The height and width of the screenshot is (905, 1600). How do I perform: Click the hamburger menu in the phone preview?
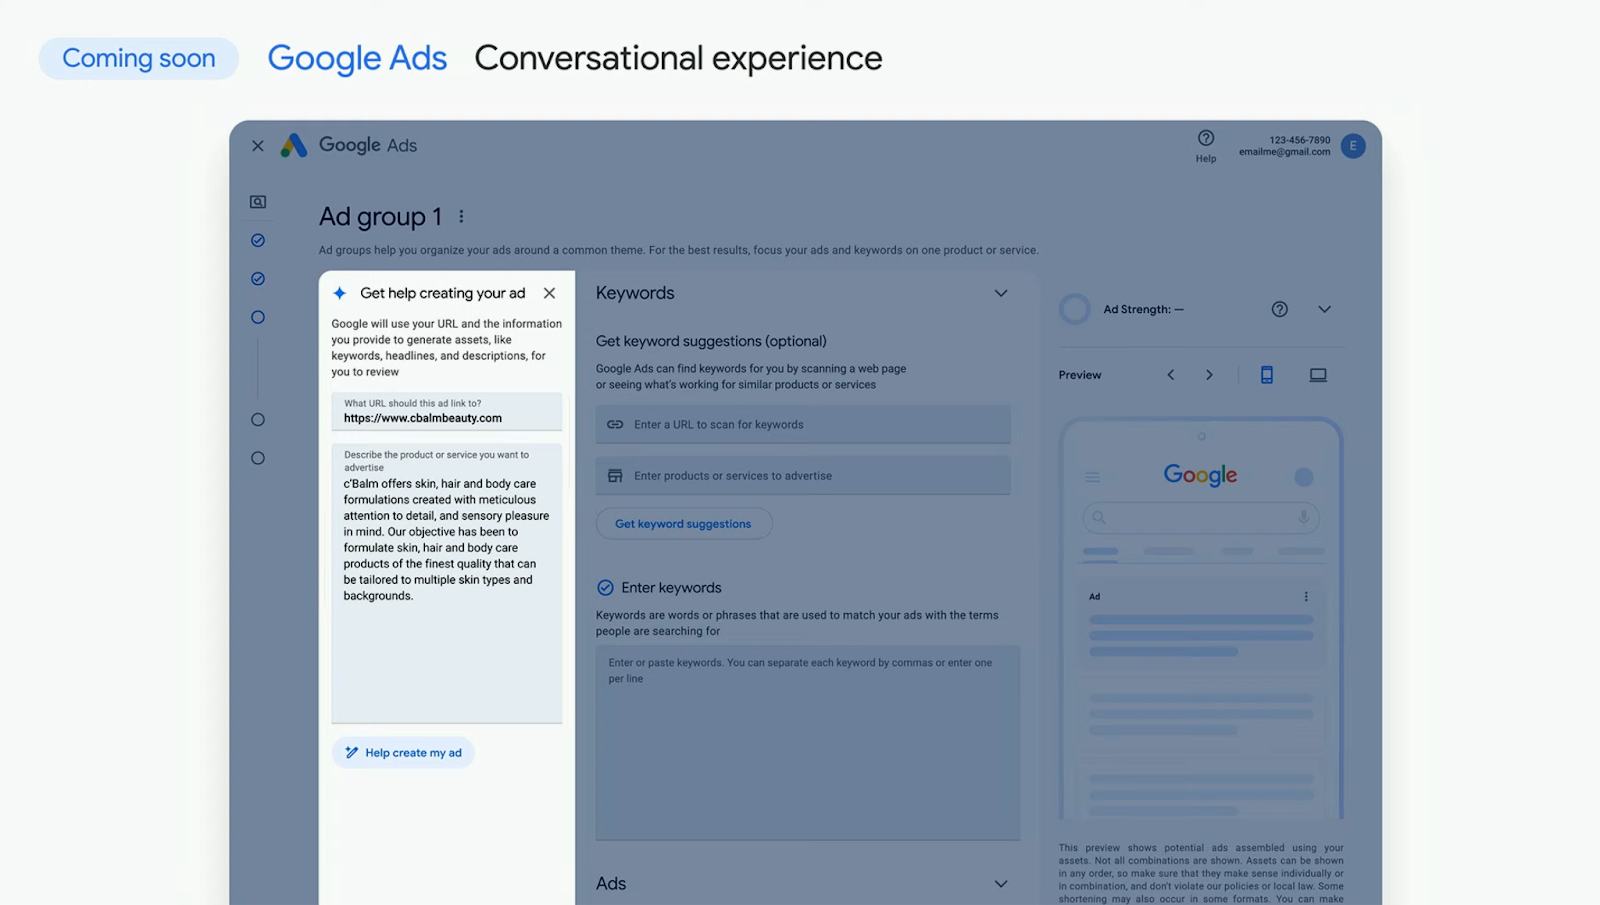(1092, 477)
